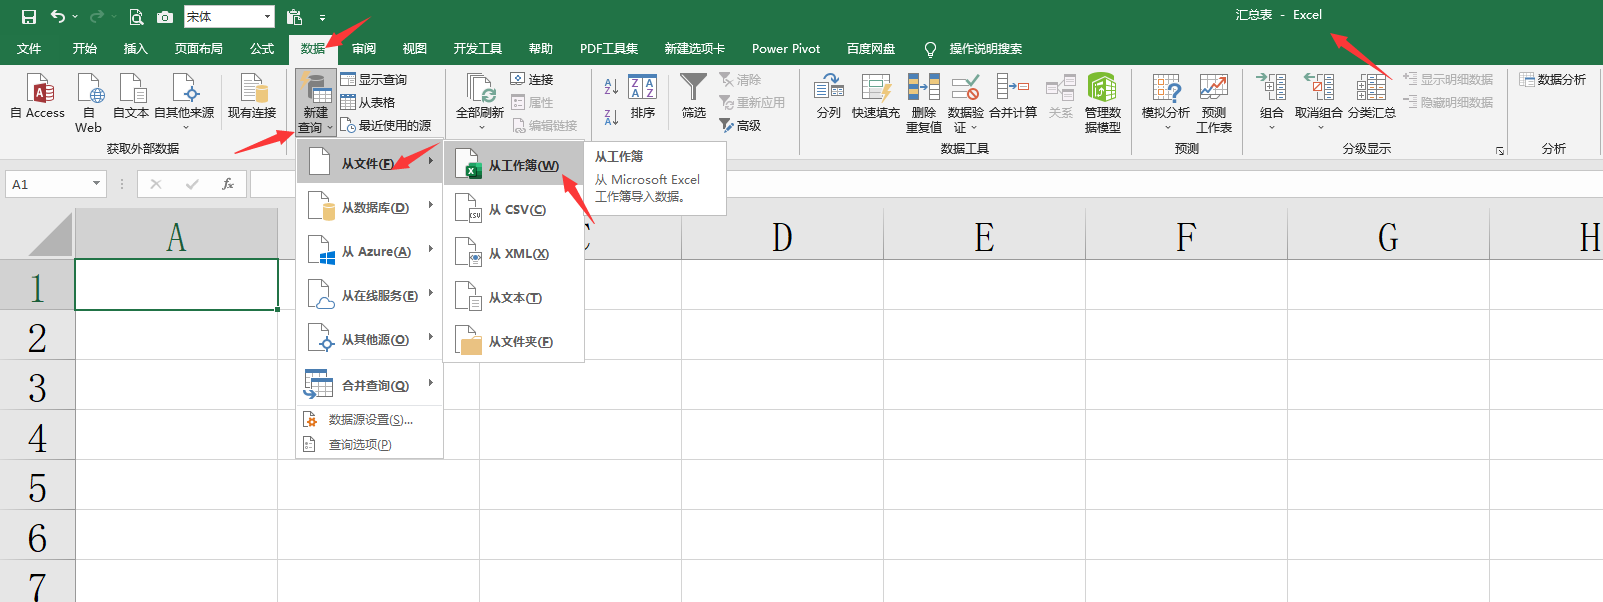Click the fx insert function button
Image resolution: width=1603 pixels, height=602 pixels.
tap(228, 184)
